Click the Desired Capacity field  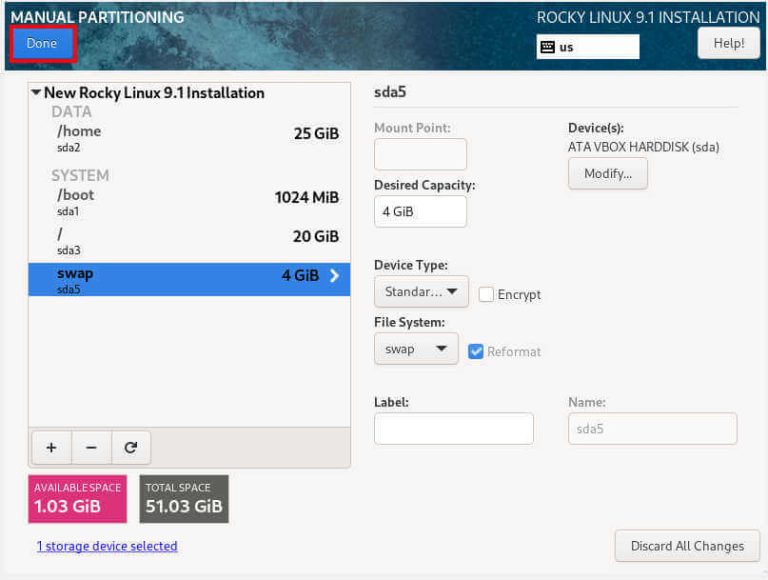420,212
